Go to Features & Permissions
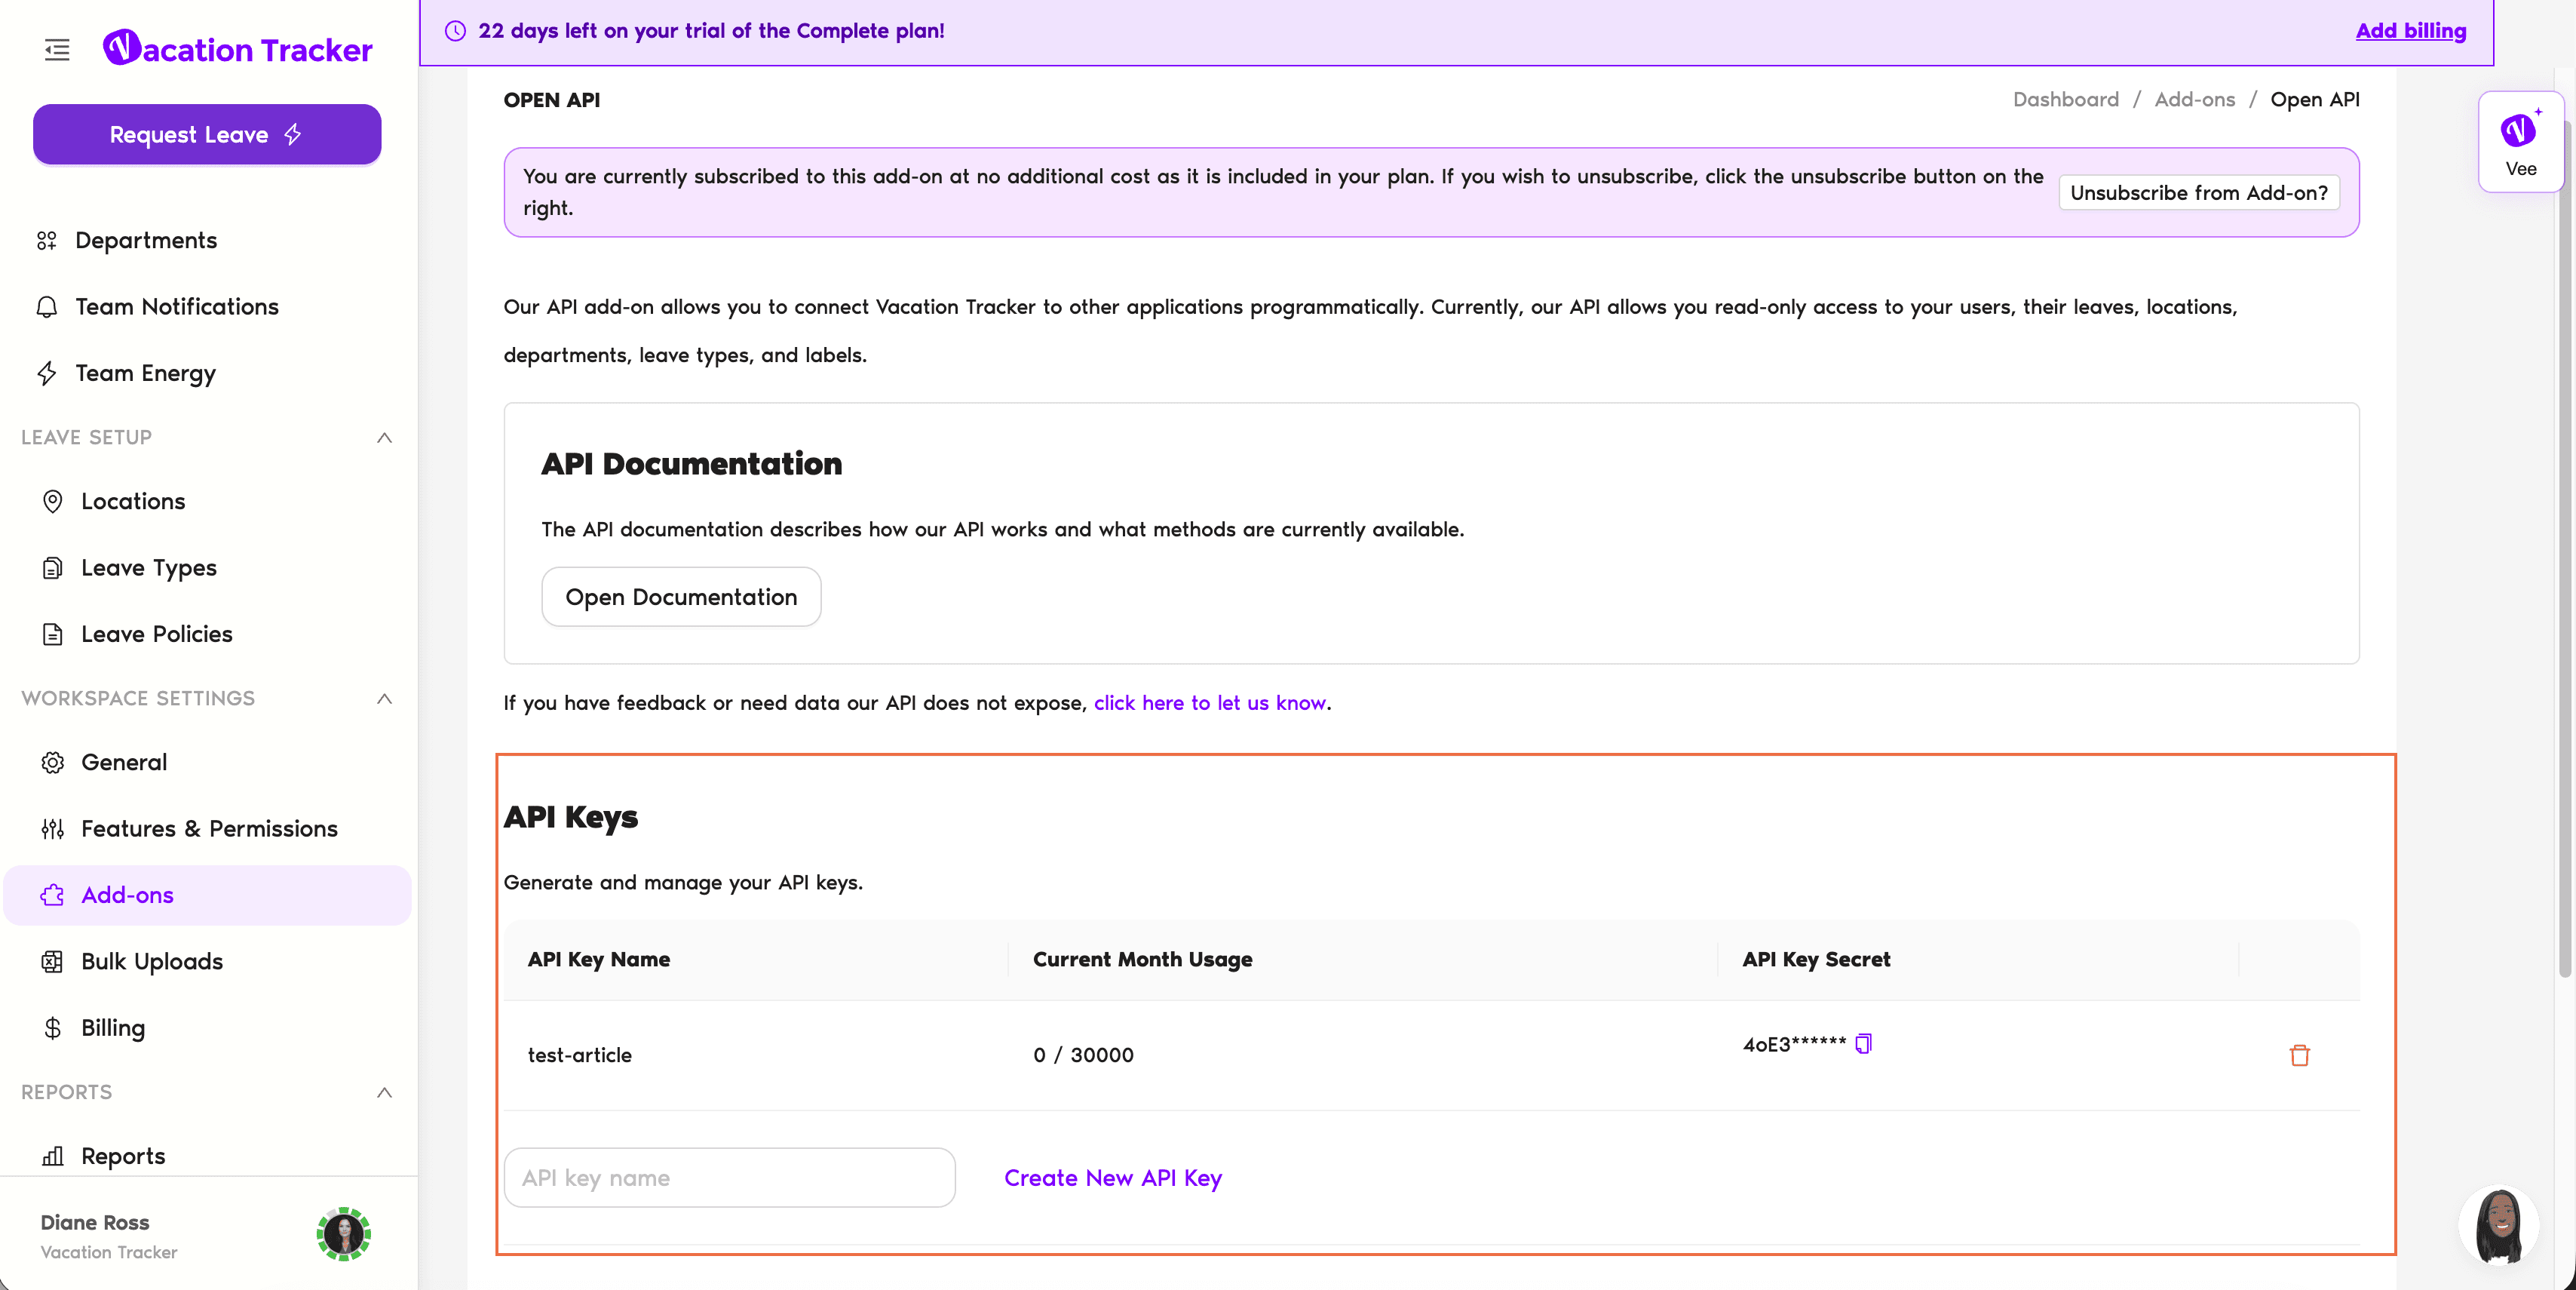Viewport: 2576px width, 1290px height. coord(209,828)
